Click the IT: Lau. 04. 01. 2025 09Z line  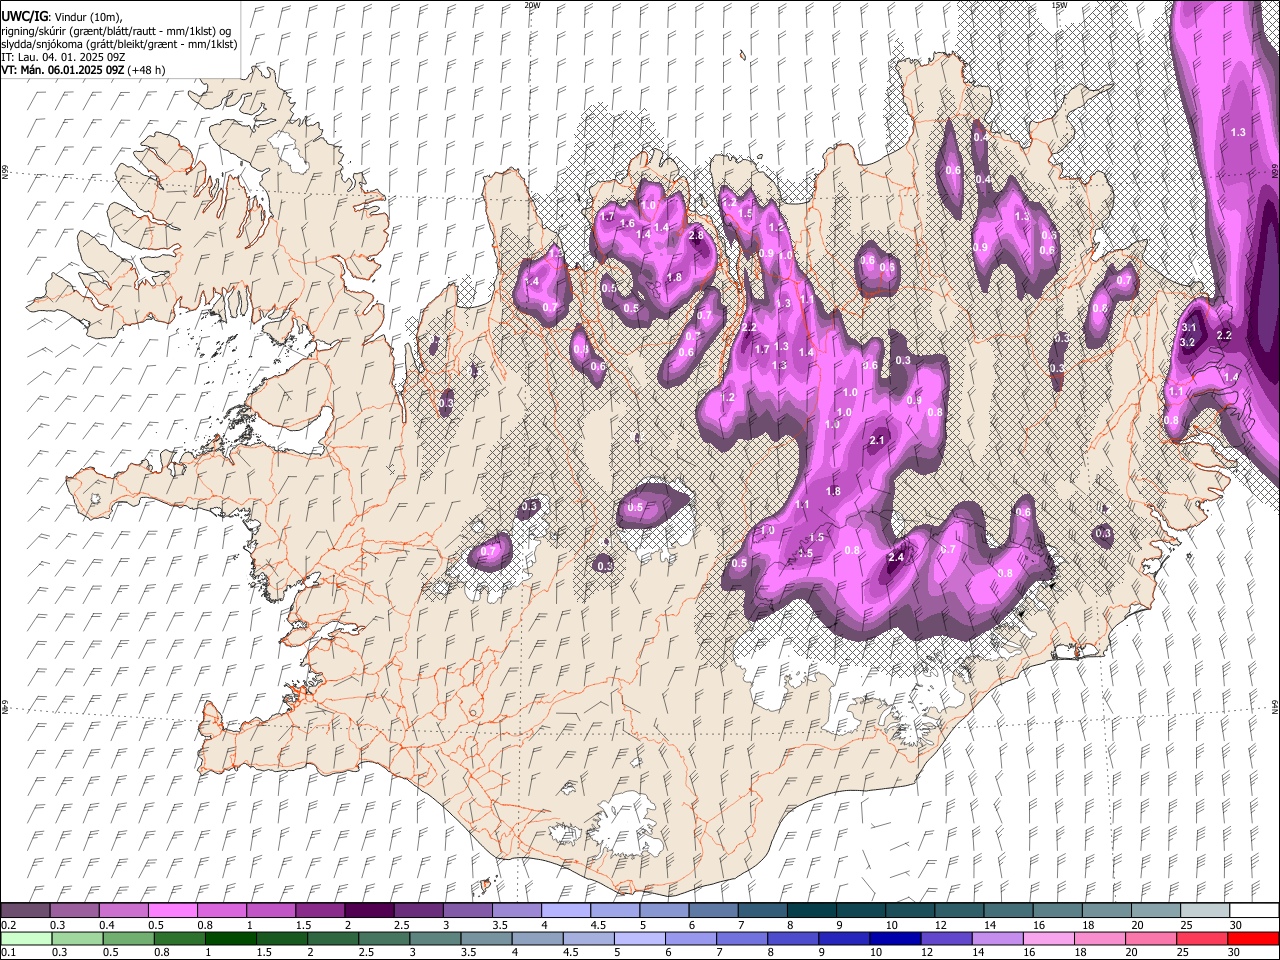click(x=63, y=57)
